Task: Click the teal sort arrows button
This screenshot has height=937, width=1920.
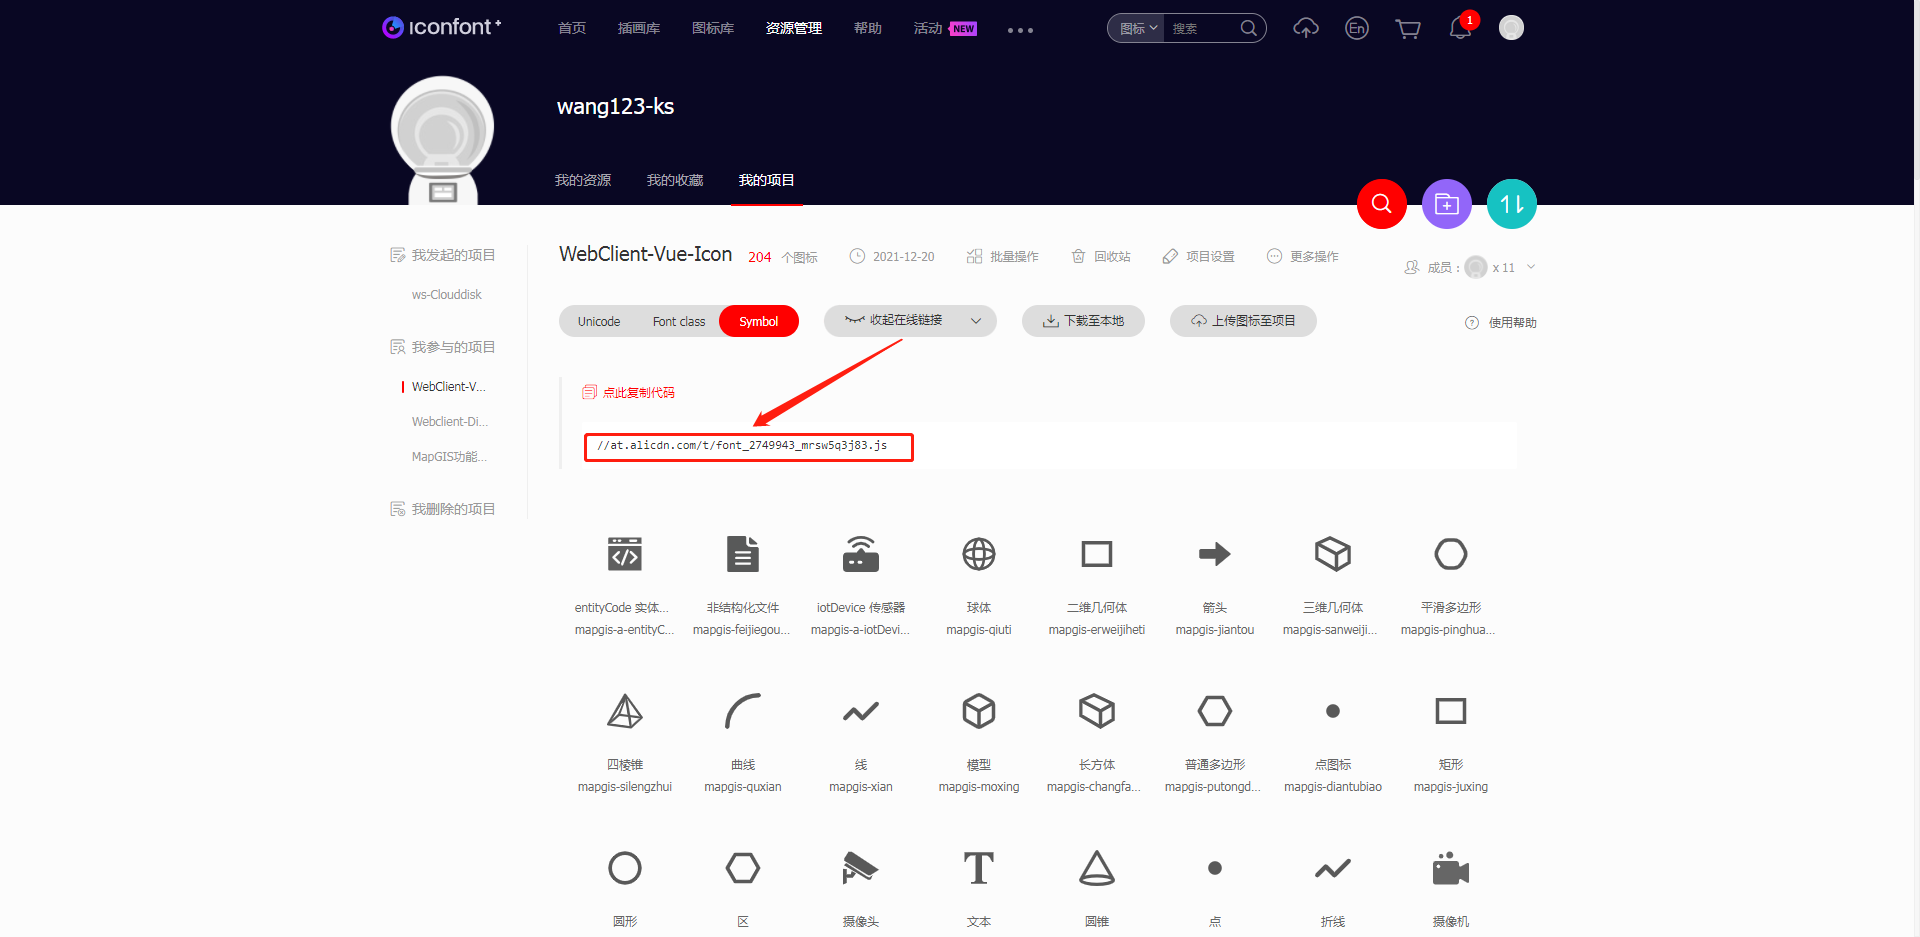Action: coord(1511,204)
